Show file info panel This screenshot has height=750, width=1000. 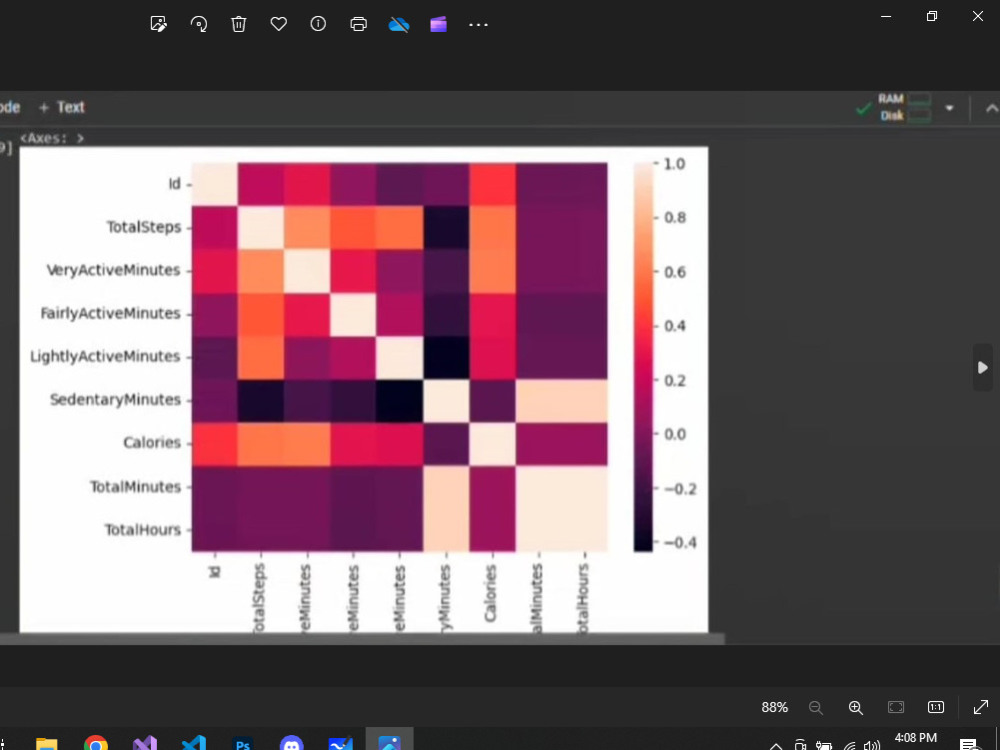318,24
